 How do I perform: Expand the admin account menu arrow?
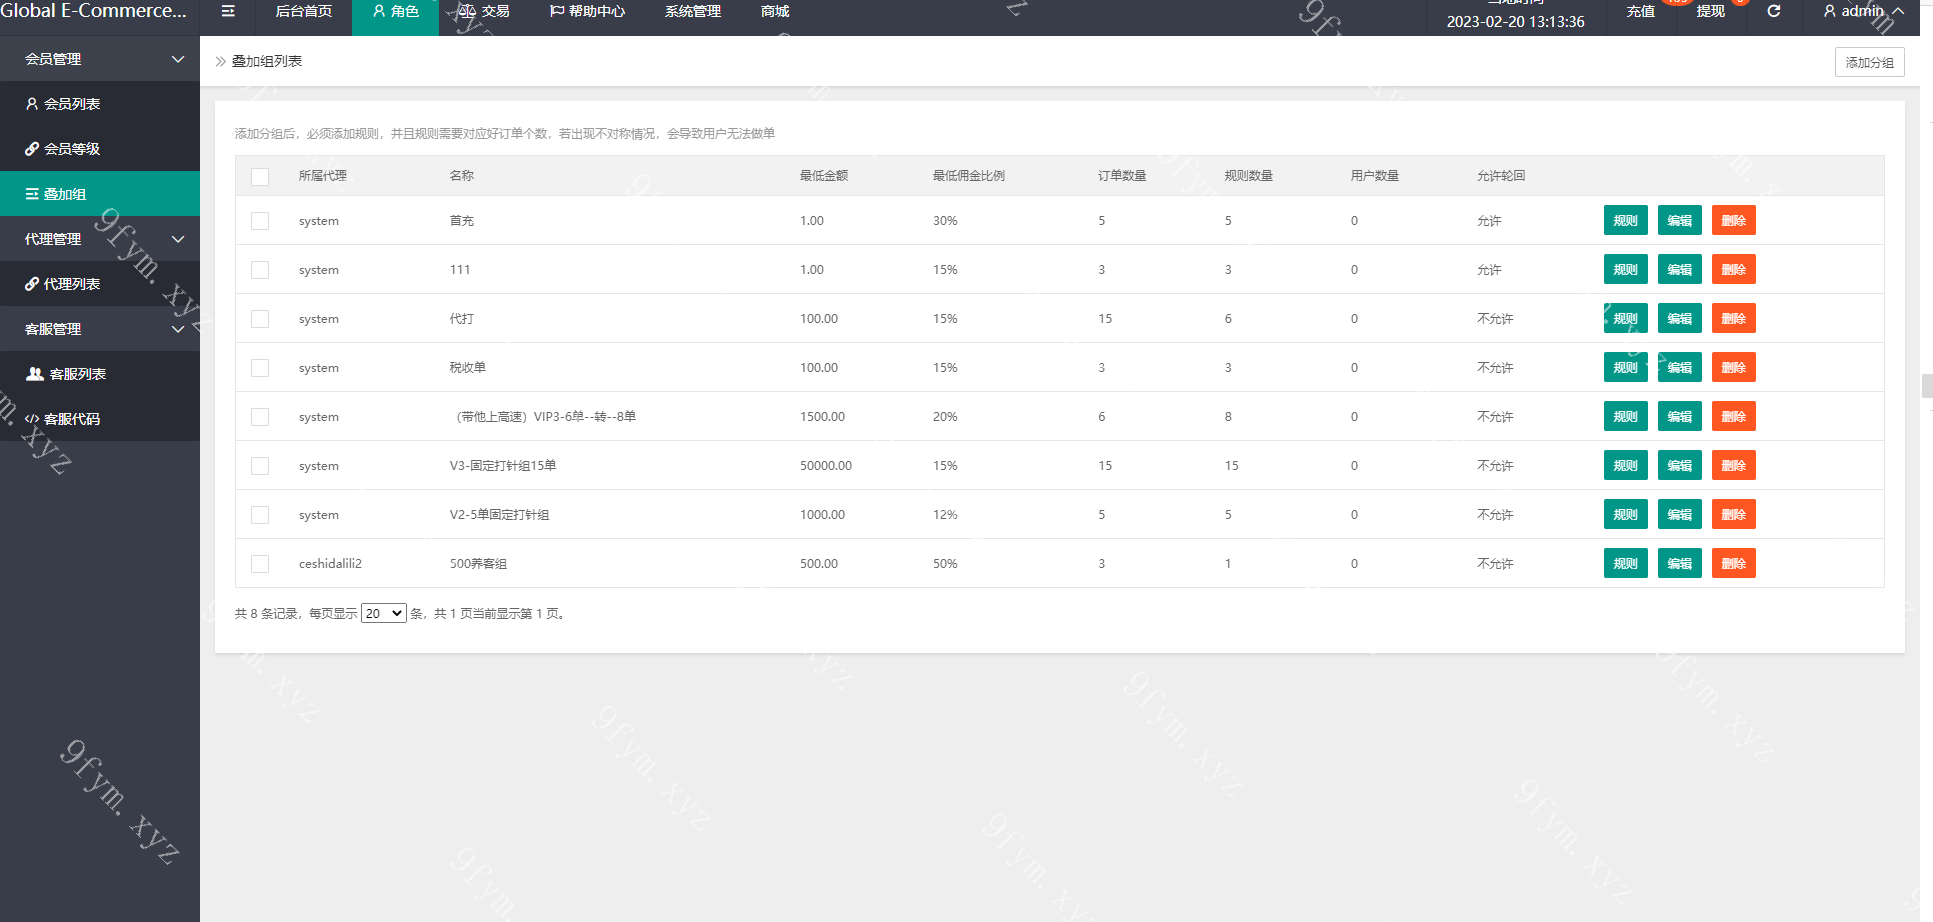pyautogui.click(x=1898, y=11)
